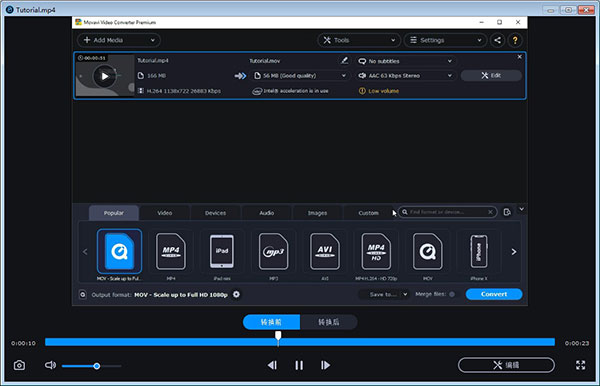Choose the iPad mini preset icon
Image resolution: width=600 pixels, height=386 pixels.
(x=222, y=251)
